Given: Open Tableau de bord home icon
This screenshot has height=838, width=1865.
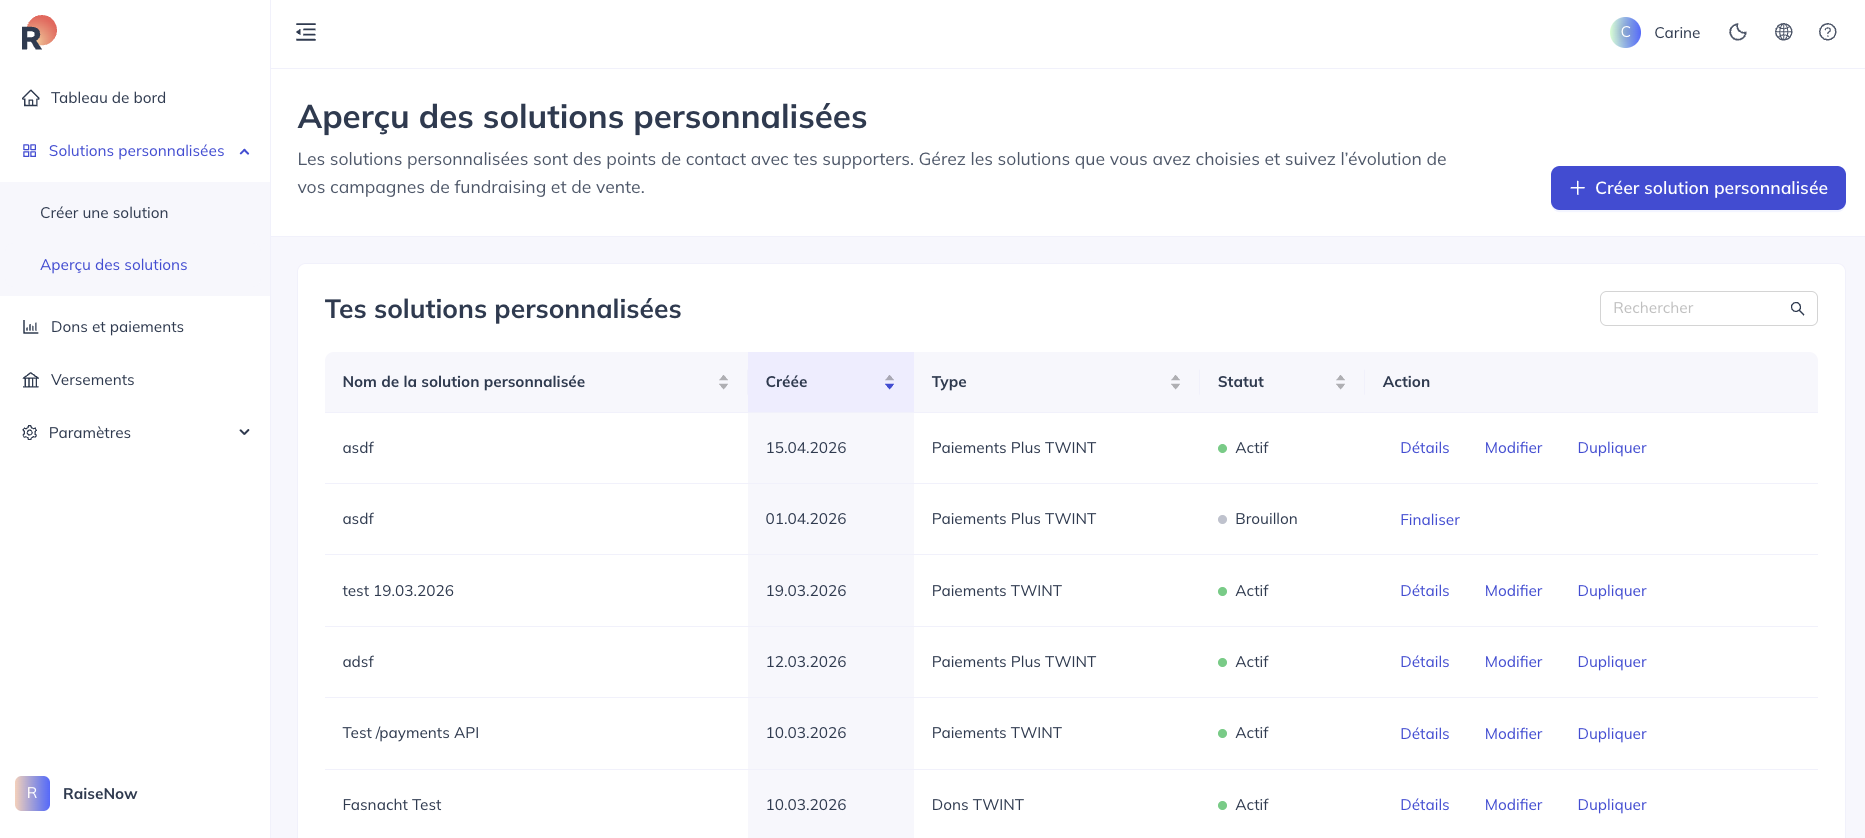Looking at the screenshot, I should point(31,98).
